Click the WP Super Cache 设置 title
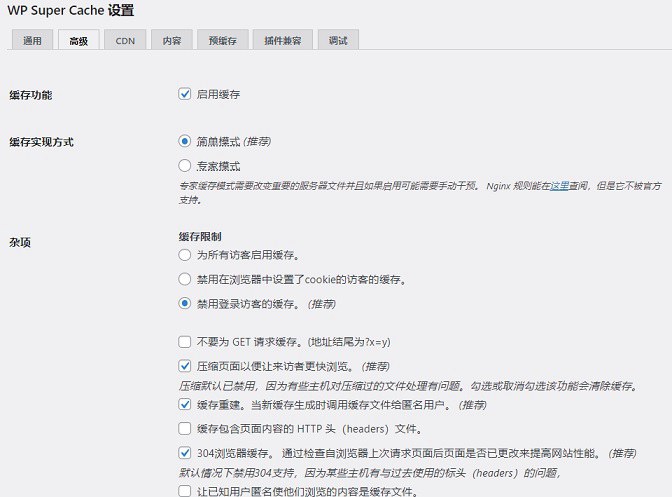This screenshot has width=672, height=497. (71, 10)
